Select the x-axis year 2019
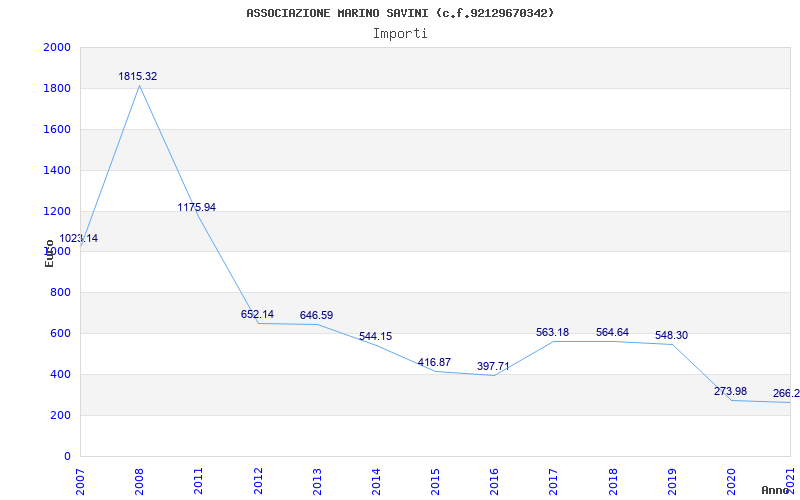The height and width of the screenshot is (500, 800). [x=671, y=481]
